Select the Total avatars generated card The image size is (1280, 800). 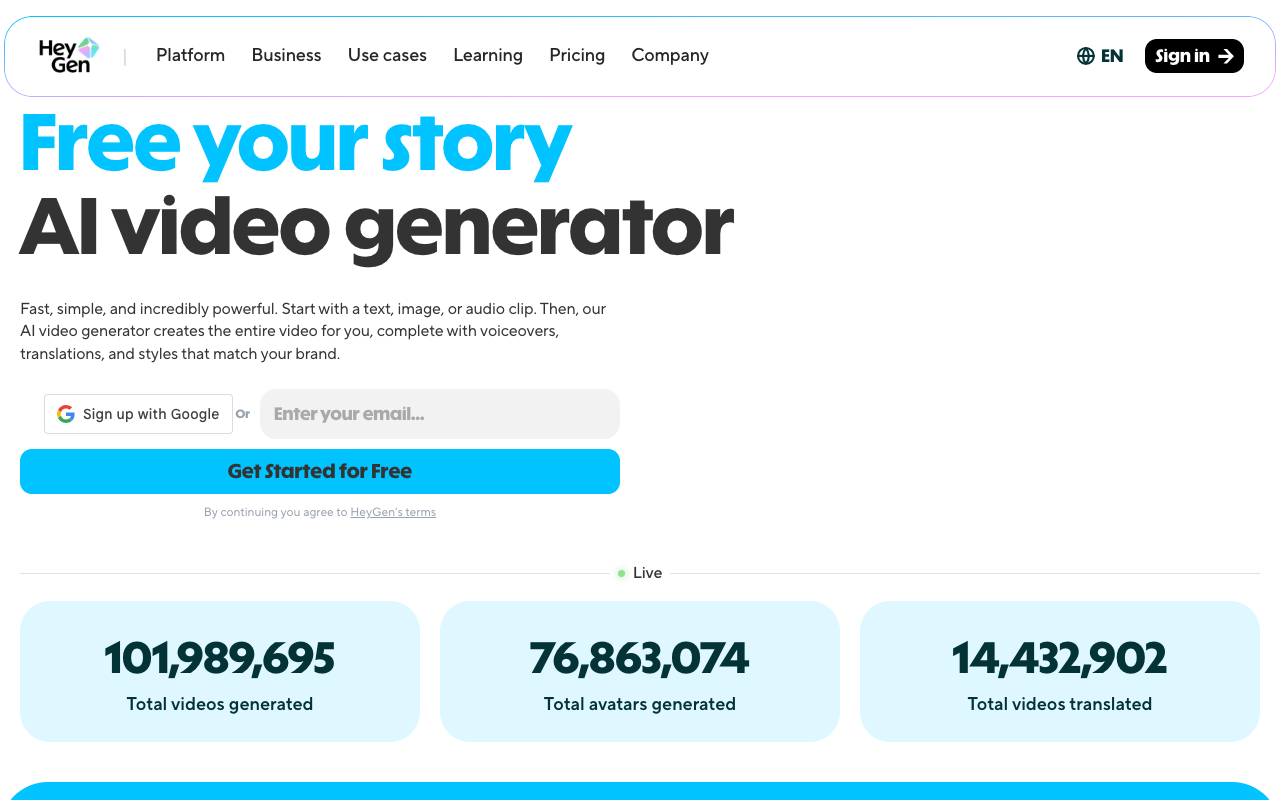[640, 671]
